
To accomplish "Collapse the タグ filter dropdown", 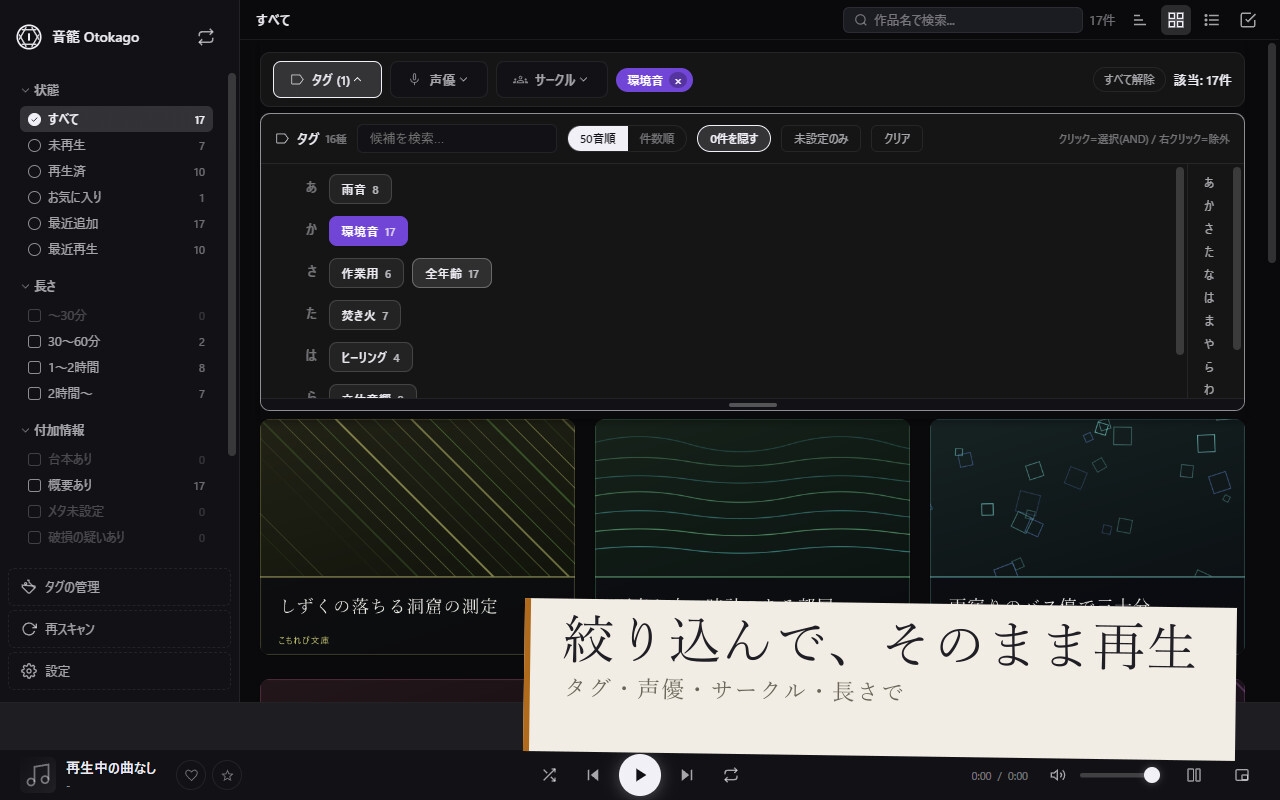I will pyautogui.click(x=327, y=80).
